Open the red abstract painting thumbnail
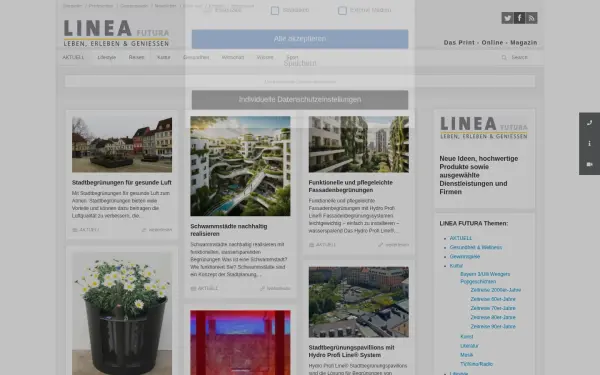 tap(240, 342)
